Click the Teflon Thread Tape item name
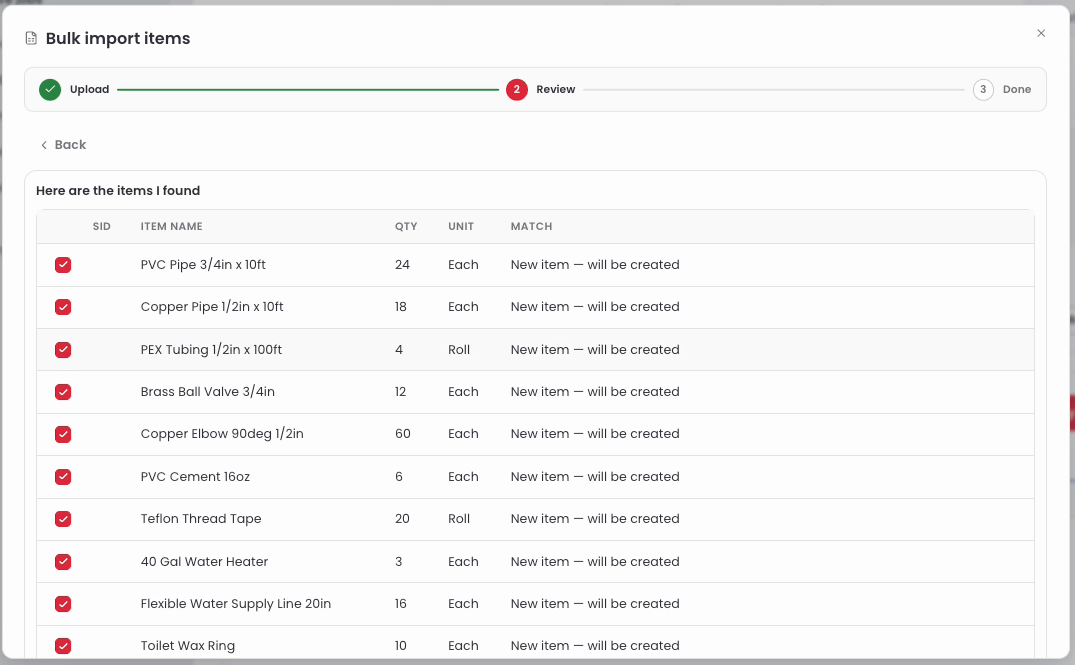 [201, 519]
